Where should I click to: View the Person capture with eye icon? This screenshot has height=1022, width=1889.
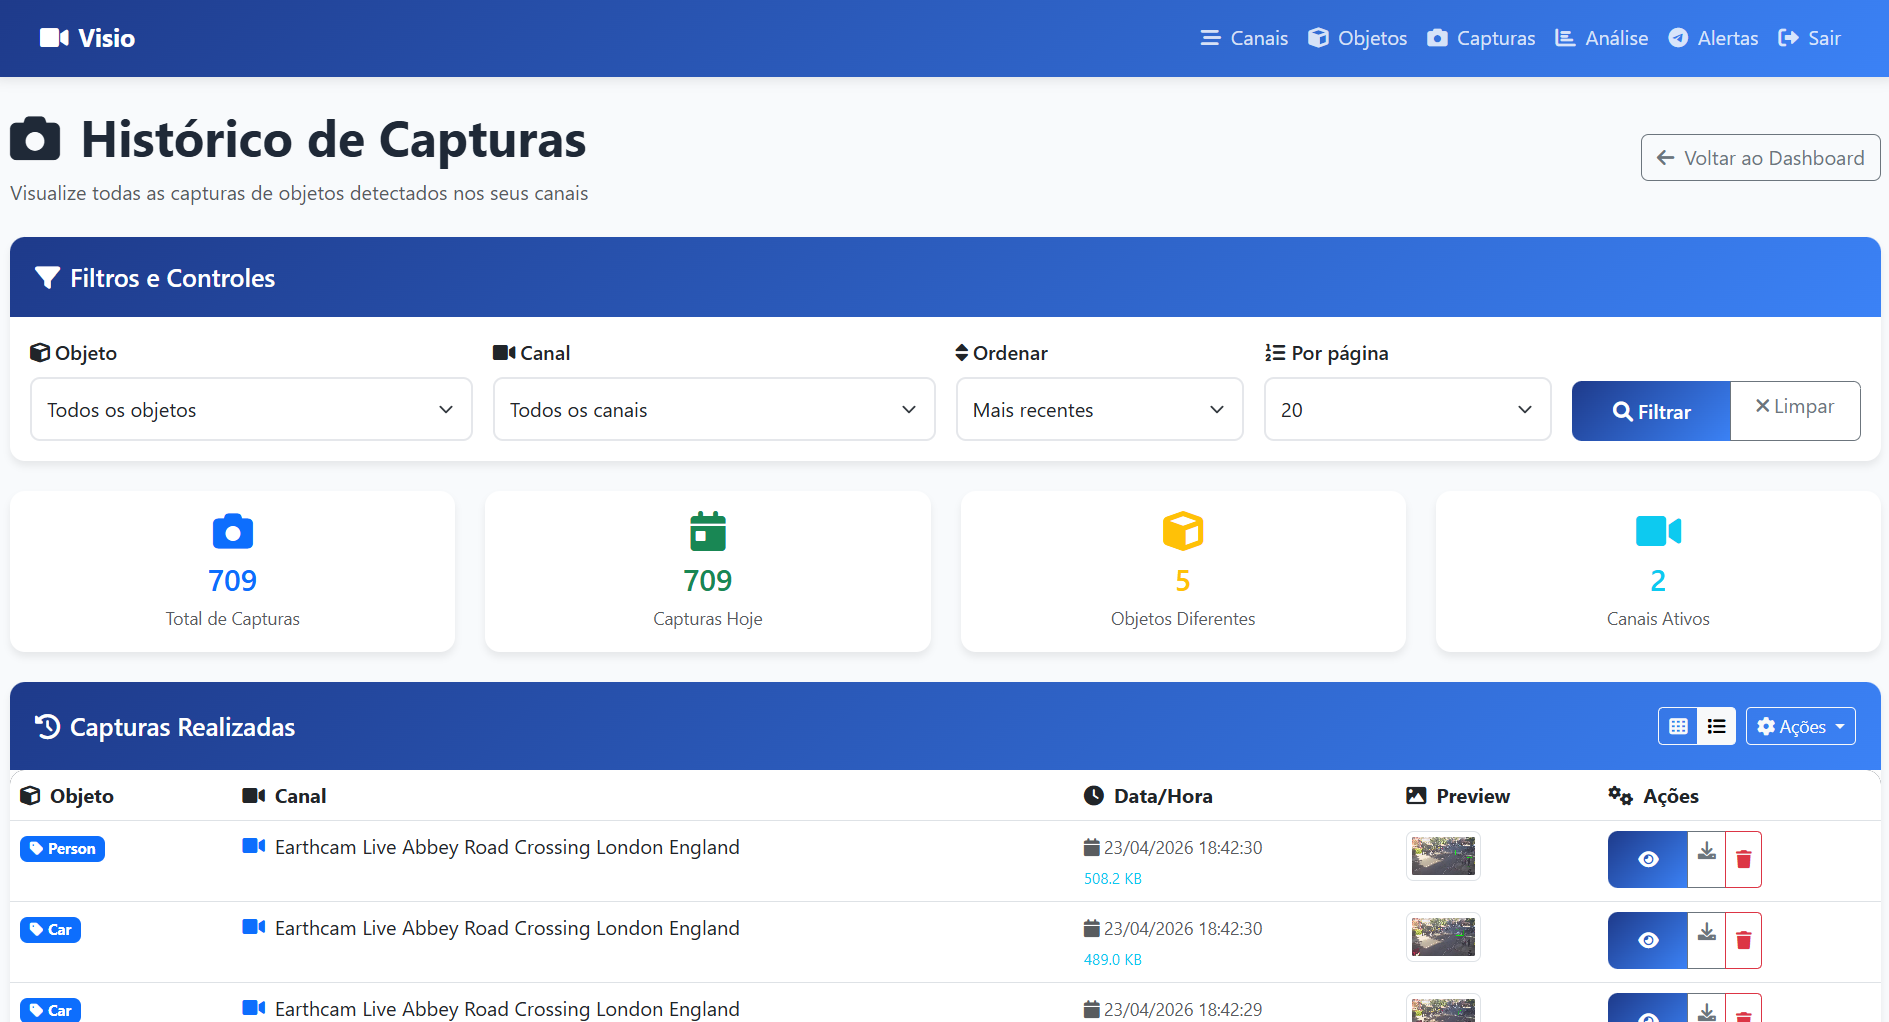1648,859
